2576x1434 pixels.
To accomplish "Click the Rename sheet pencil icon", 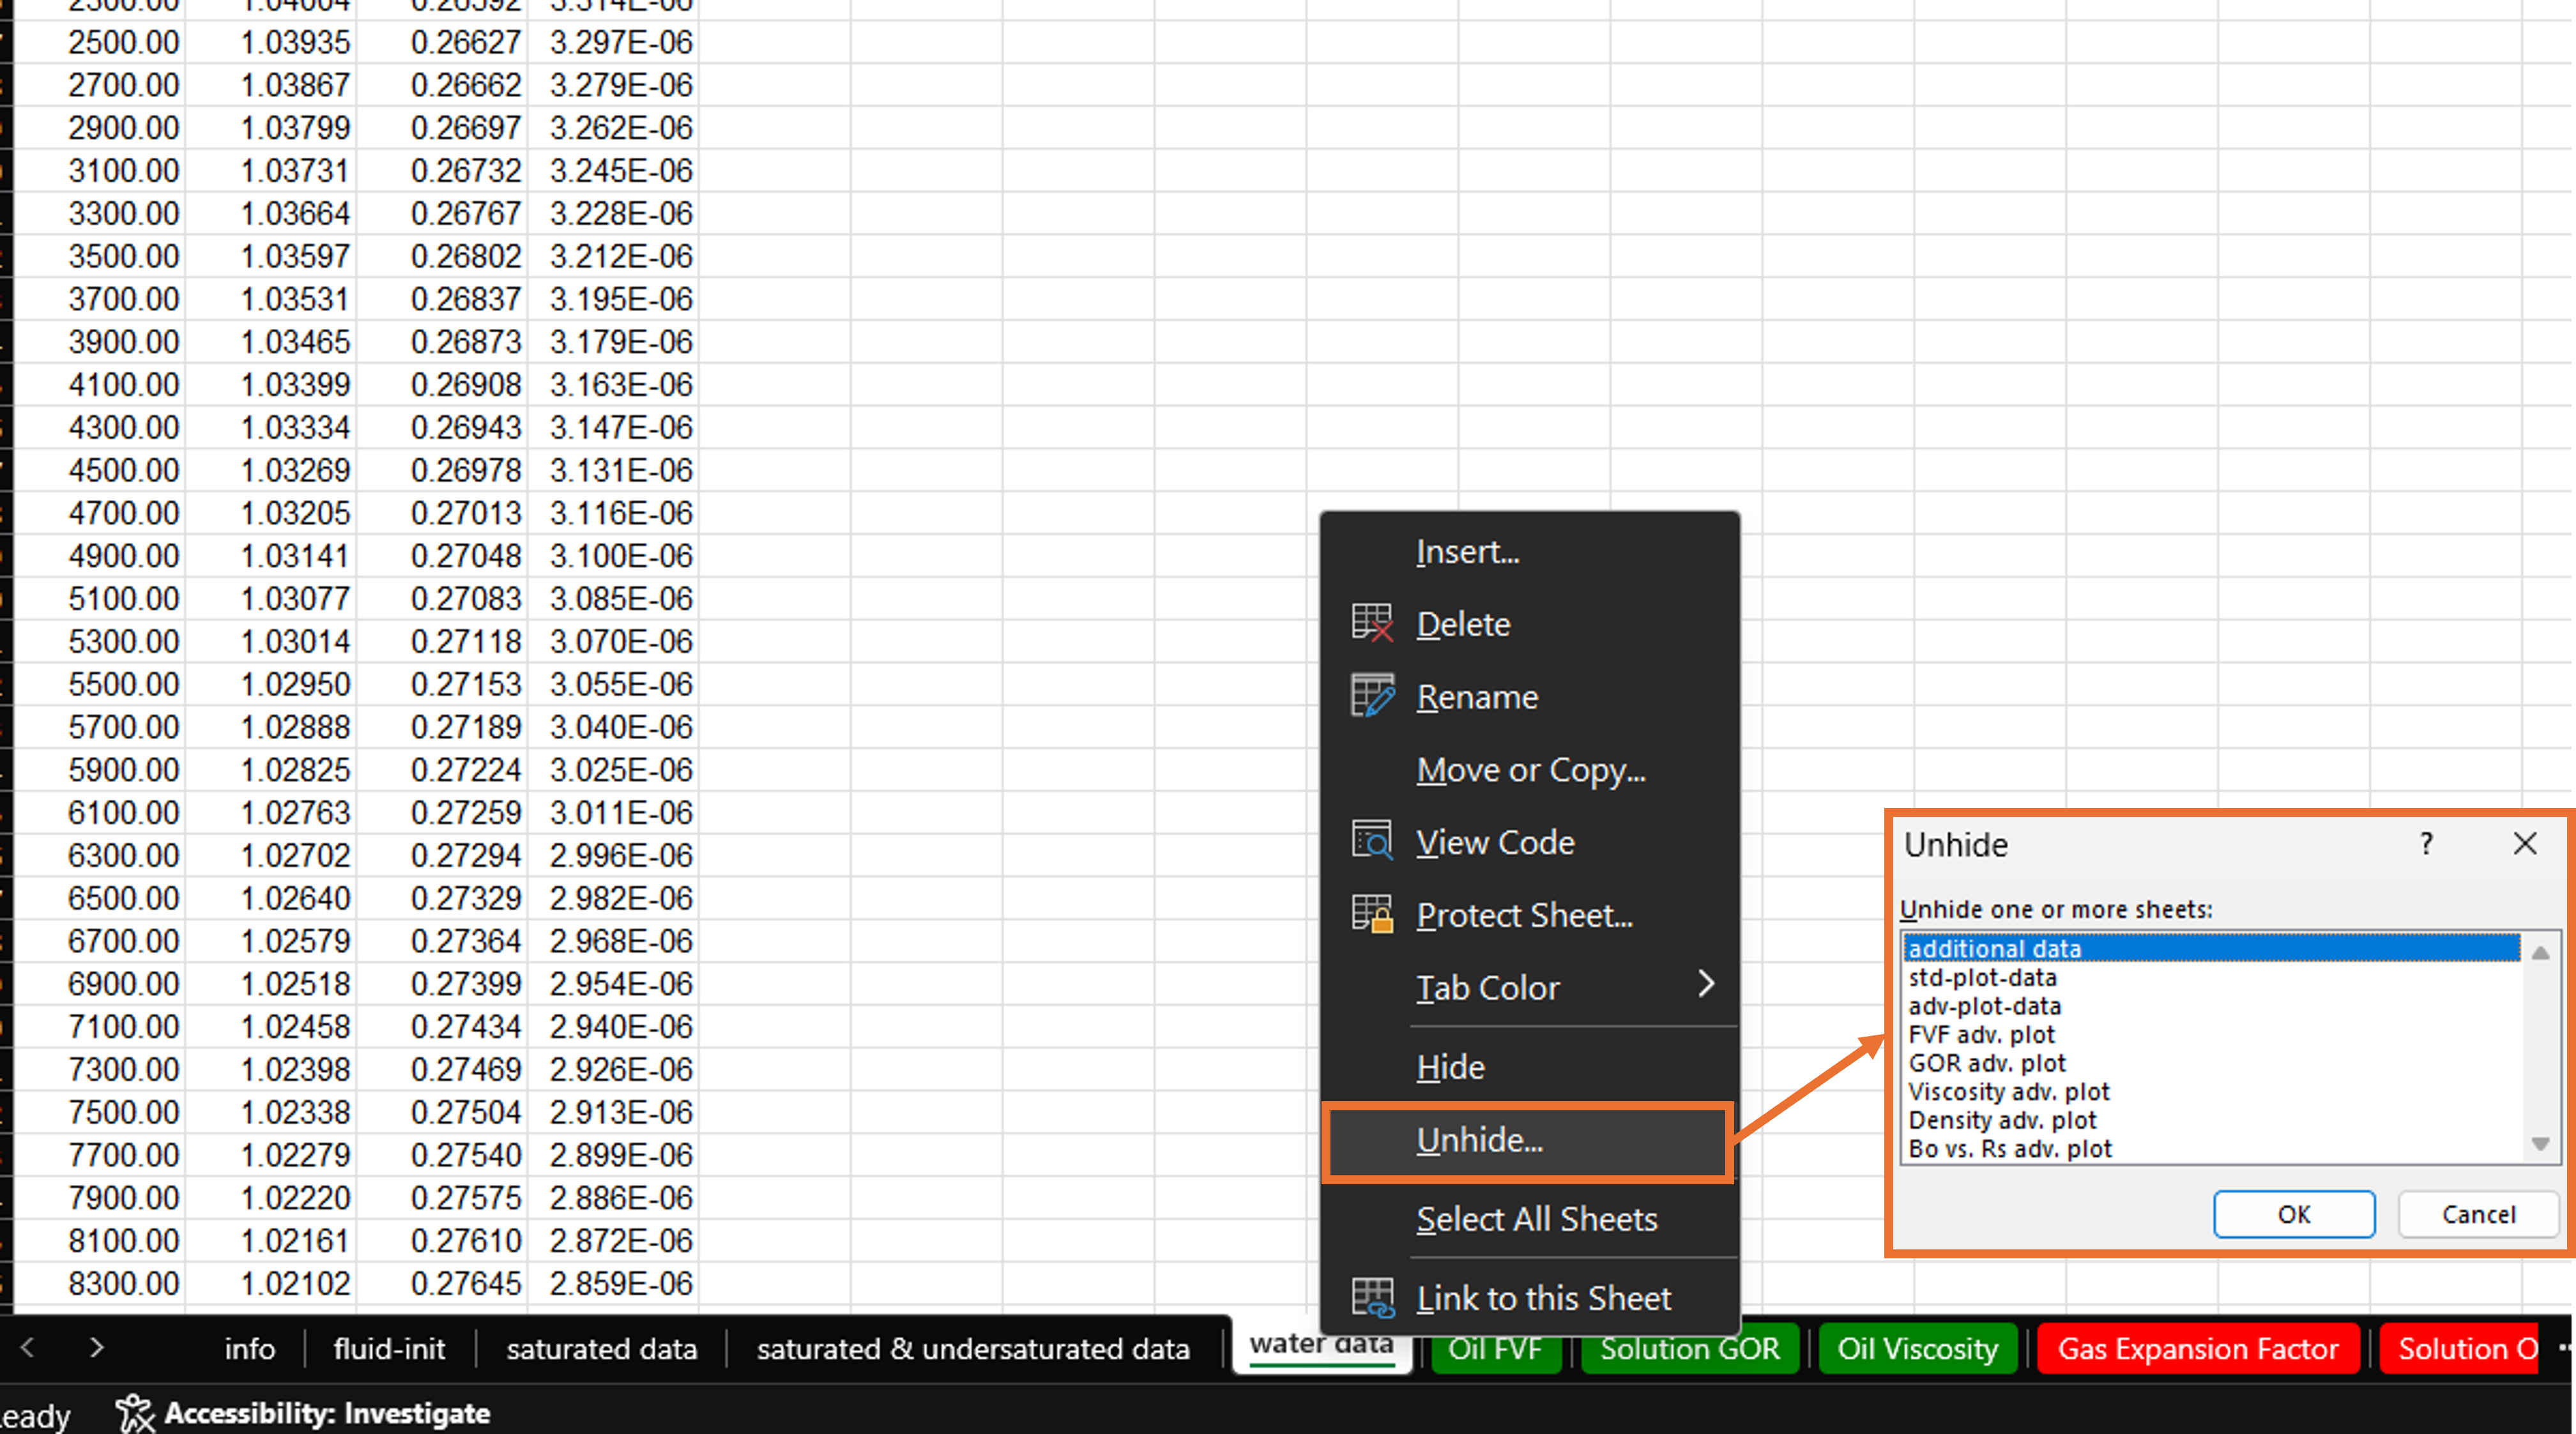I will point(1371,696).
